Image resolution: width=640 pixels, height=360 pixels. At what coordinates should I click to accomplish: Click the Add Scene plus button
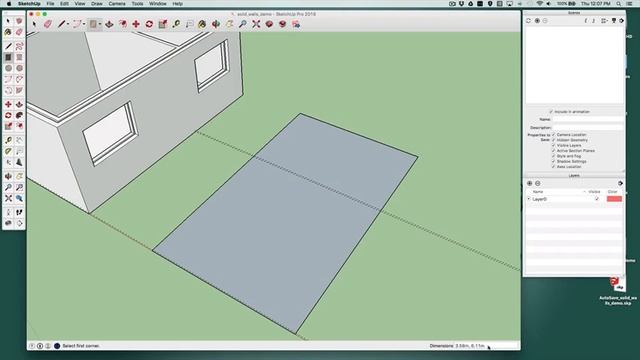click(537, 20)
